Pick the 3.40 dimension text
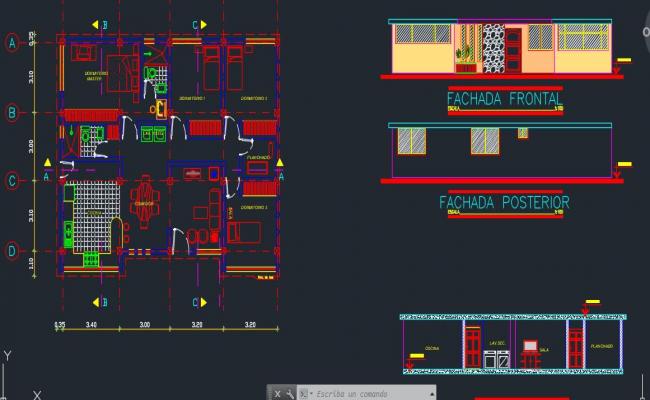The image size is (650, 400). (x=92, y=325)
